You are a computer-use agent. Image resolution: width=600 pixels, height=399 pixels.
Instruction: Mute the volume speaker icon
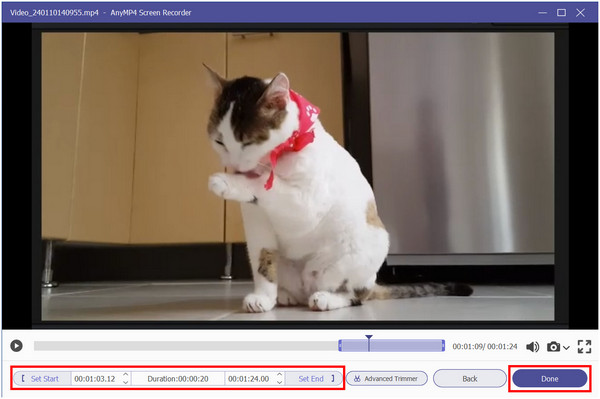[x=532, y=347]
